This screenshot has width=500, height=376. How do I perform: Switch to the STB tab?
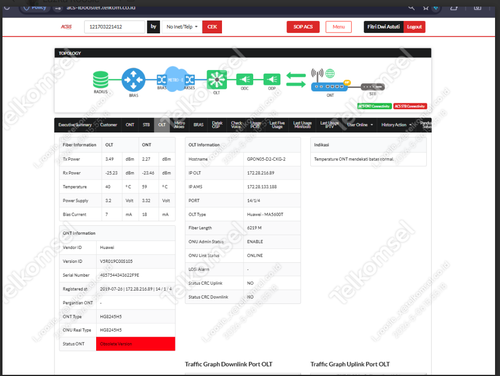146,125
